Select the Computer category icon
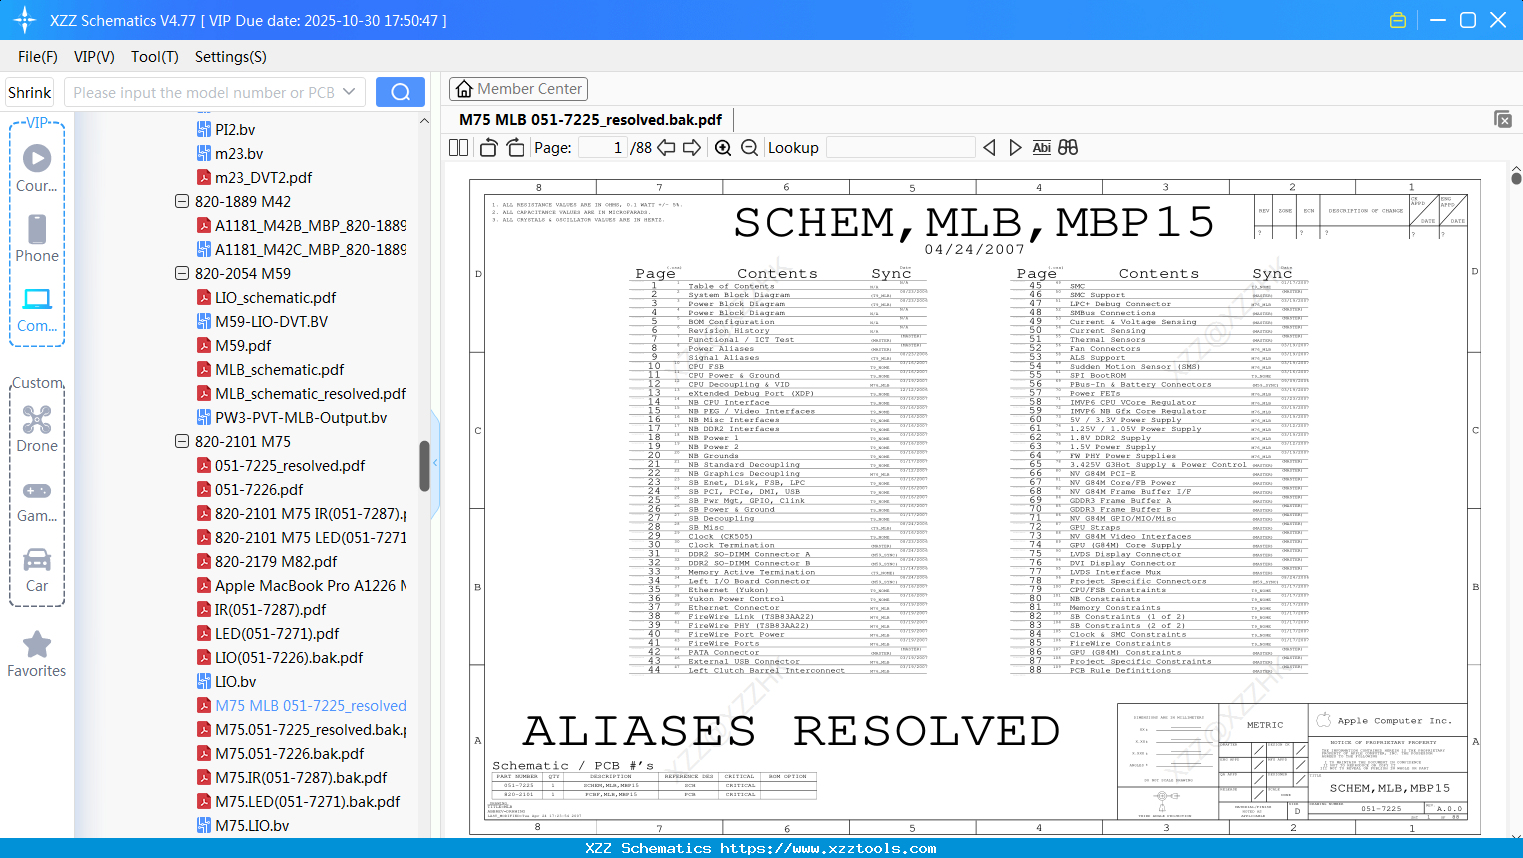Image resolution: width=1523 pixels, height=858 pixels. pyautogui.click(x=37, y=309)
